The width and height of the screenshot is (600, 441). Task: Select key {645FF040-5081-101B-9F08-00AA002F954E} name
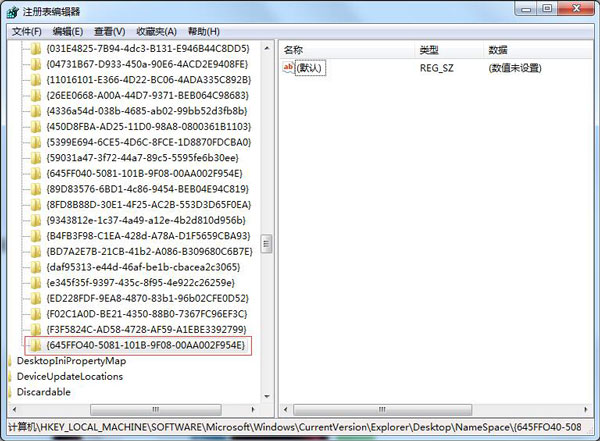point(144,173)
